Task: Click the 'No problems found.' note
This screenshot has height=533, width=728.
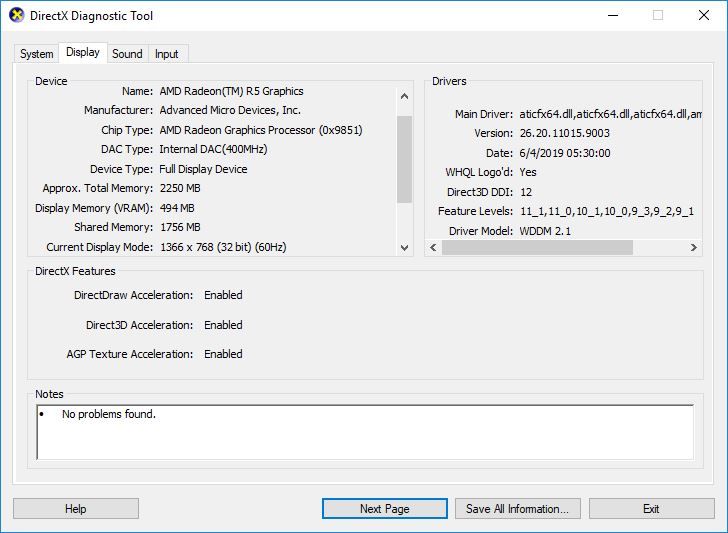Action: (x=109, y=414)
